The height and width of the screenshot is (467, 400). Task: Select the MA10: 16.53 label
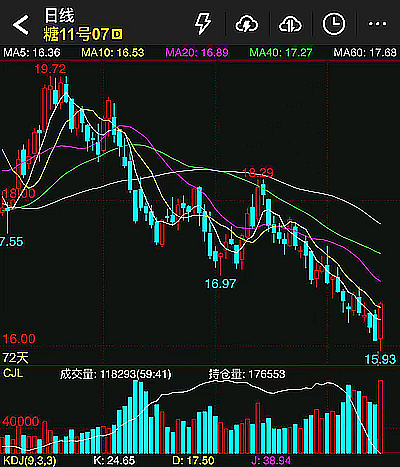(113, 53)
